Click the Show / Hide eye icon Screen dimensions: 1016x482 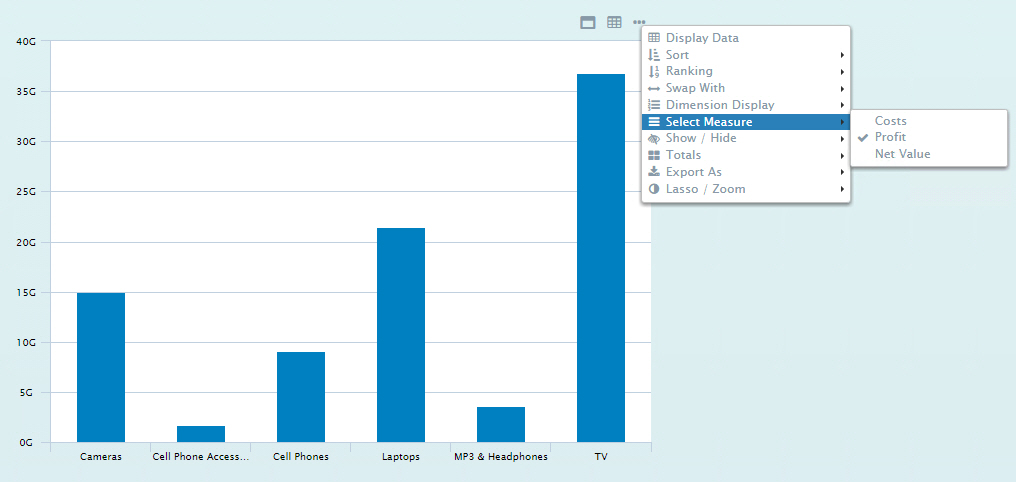click(654, 138)
